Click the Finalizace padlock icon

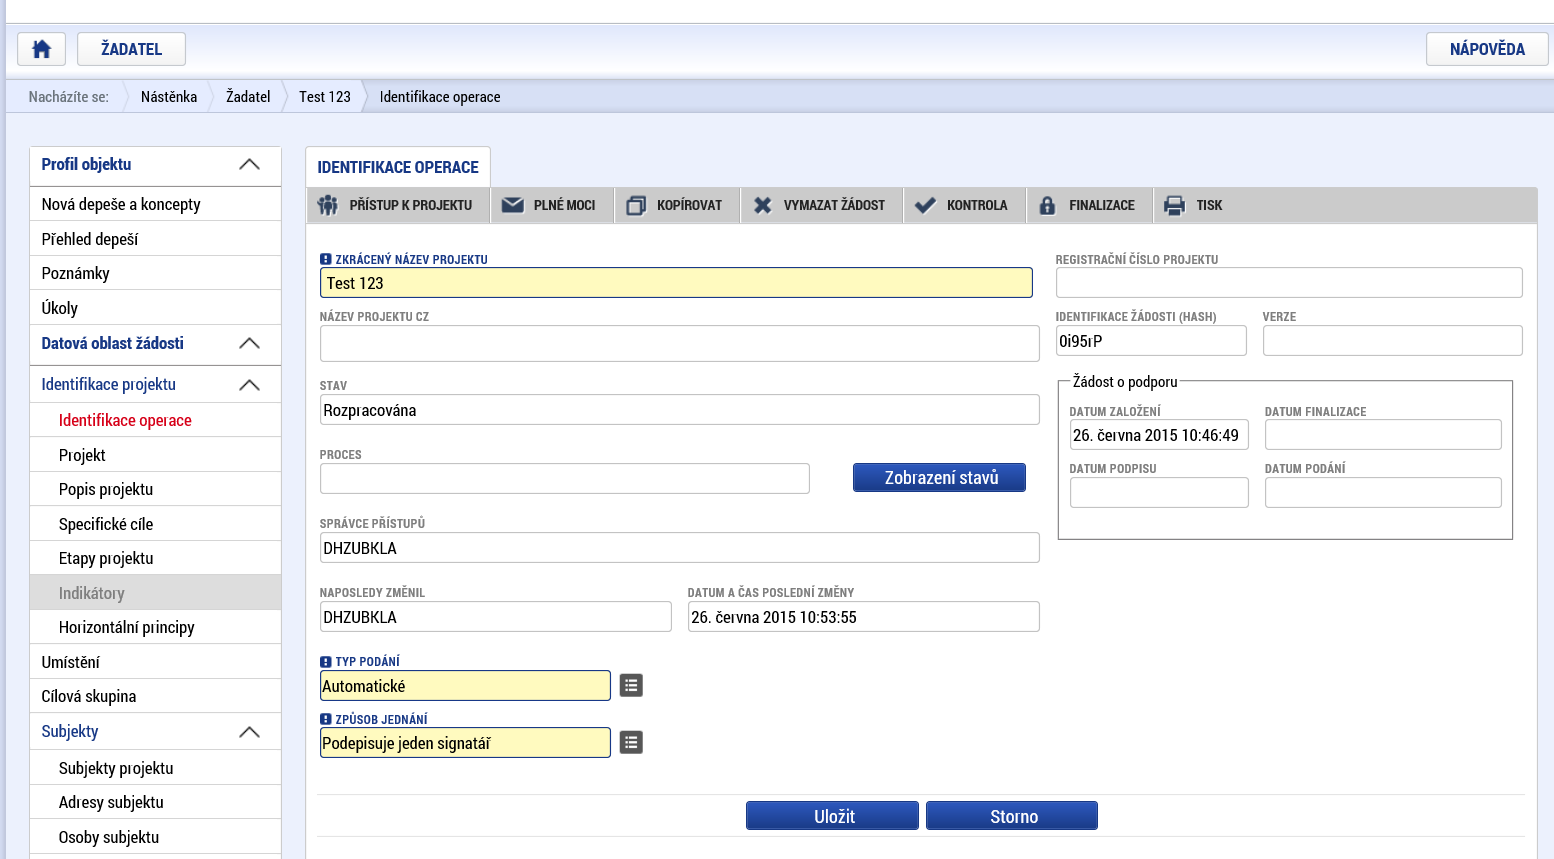[1047, 205]
